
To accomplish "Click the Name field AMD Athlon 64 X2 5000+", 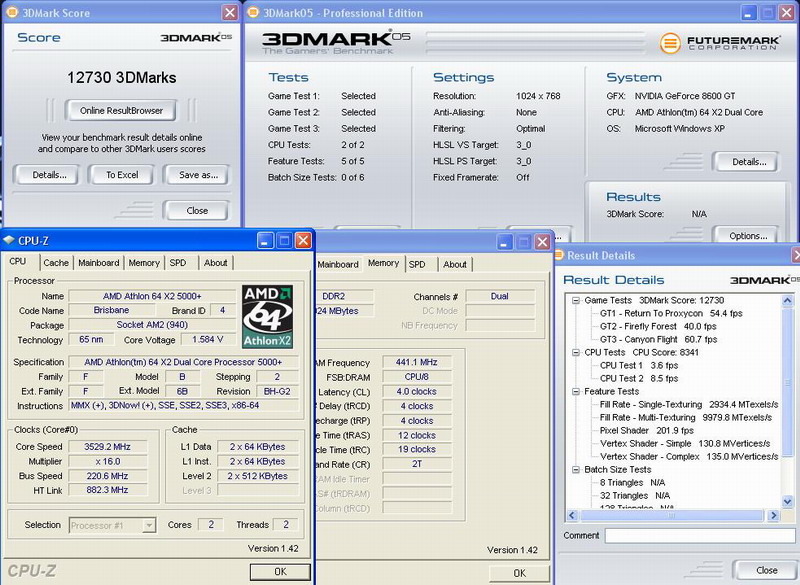I will (x=152, y=296).
